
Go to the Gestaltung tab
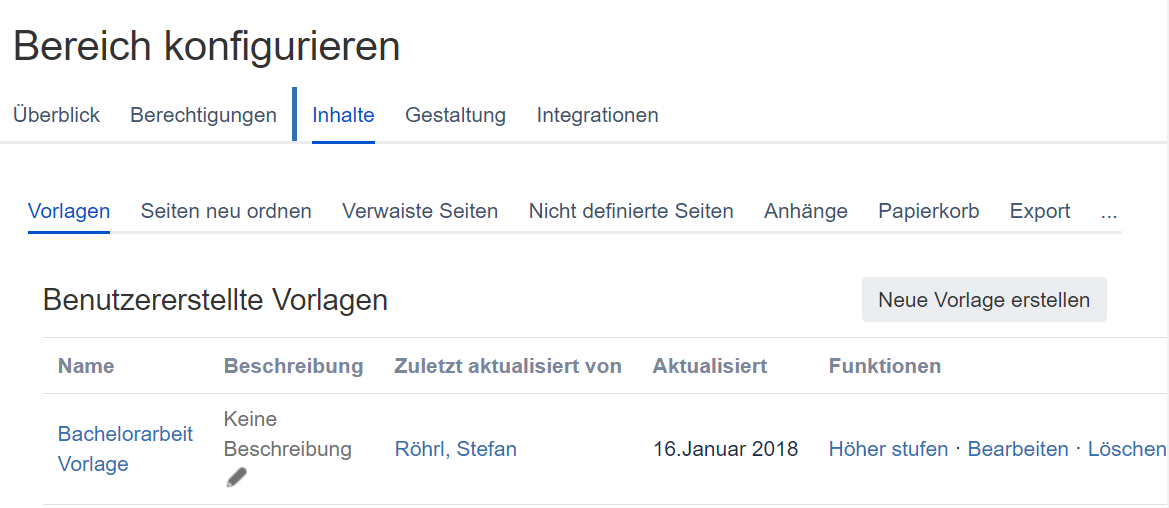pyautogui.click(x=455, y=115)
